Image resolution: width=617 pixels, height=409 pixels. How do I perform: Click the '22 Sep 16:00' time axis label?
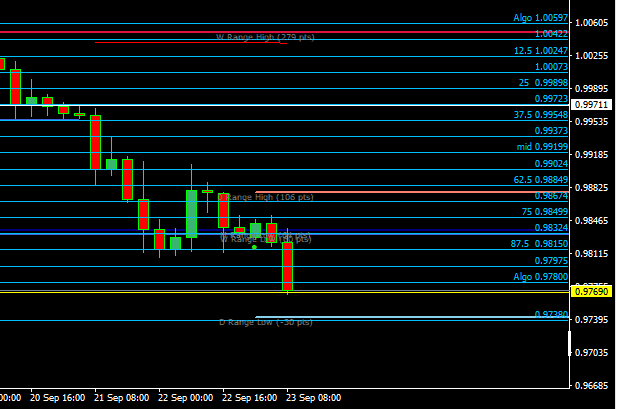249,398
